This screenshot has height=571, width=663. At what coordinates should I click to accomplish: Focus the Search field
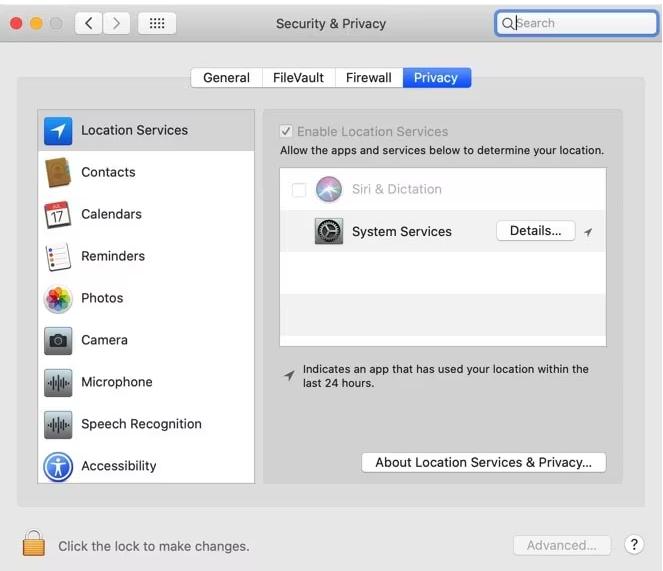pyautogui.click(x=576, y=23)
